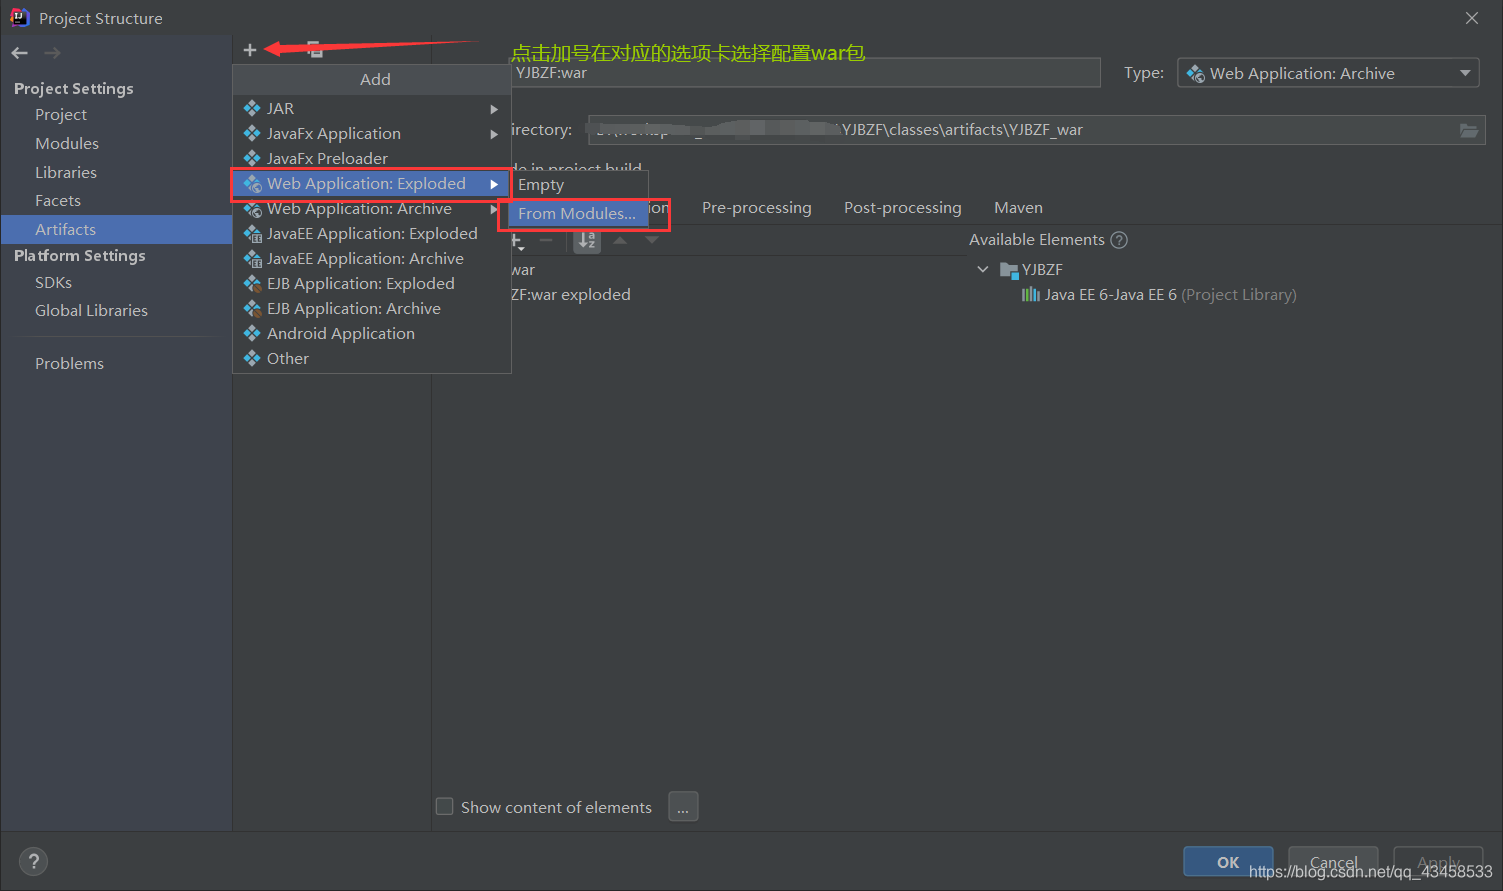Click the sort alphabetically icon

point(587,240)
